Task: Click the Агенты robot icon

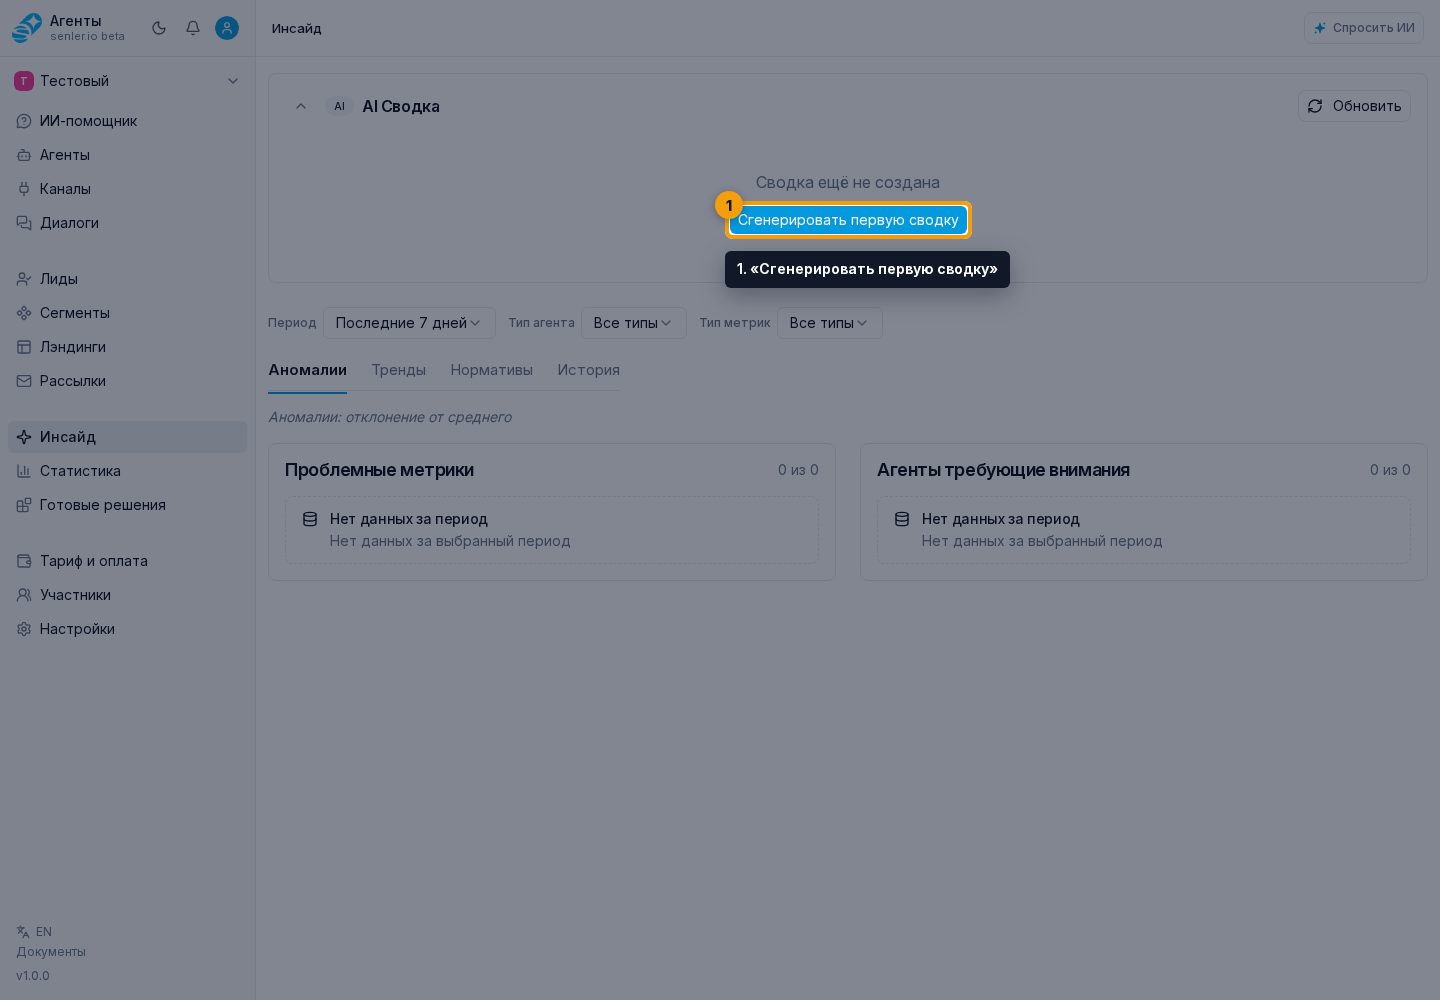Action: click(x=24, y=155)
